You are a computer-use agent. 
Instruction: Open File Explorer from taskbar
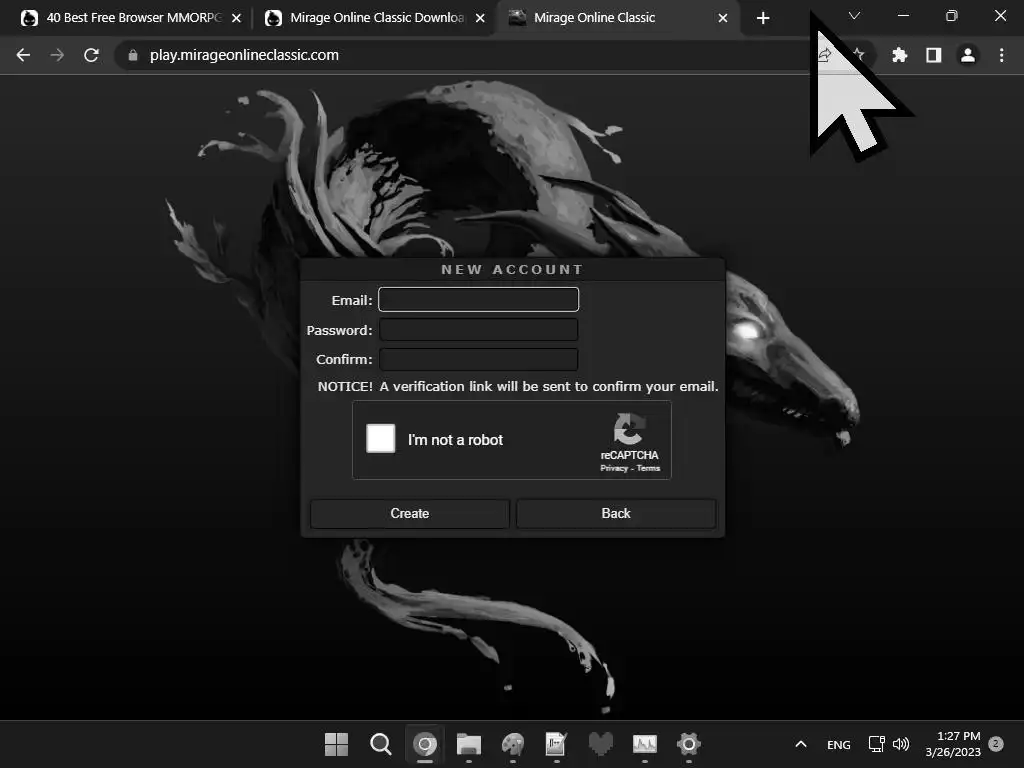(x=469, y=744)
